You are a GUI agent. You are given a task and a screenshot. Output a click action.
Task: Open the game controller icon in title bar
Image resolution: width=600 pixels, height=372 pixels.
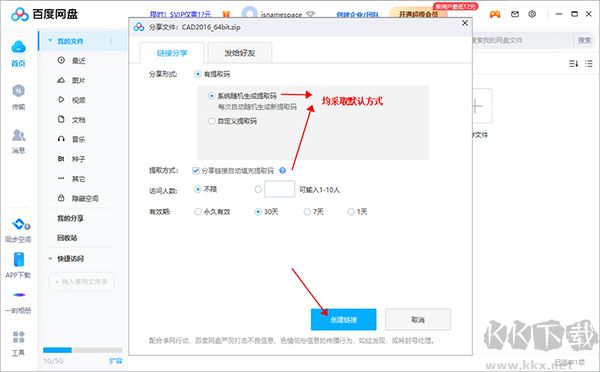coord(495,14)
